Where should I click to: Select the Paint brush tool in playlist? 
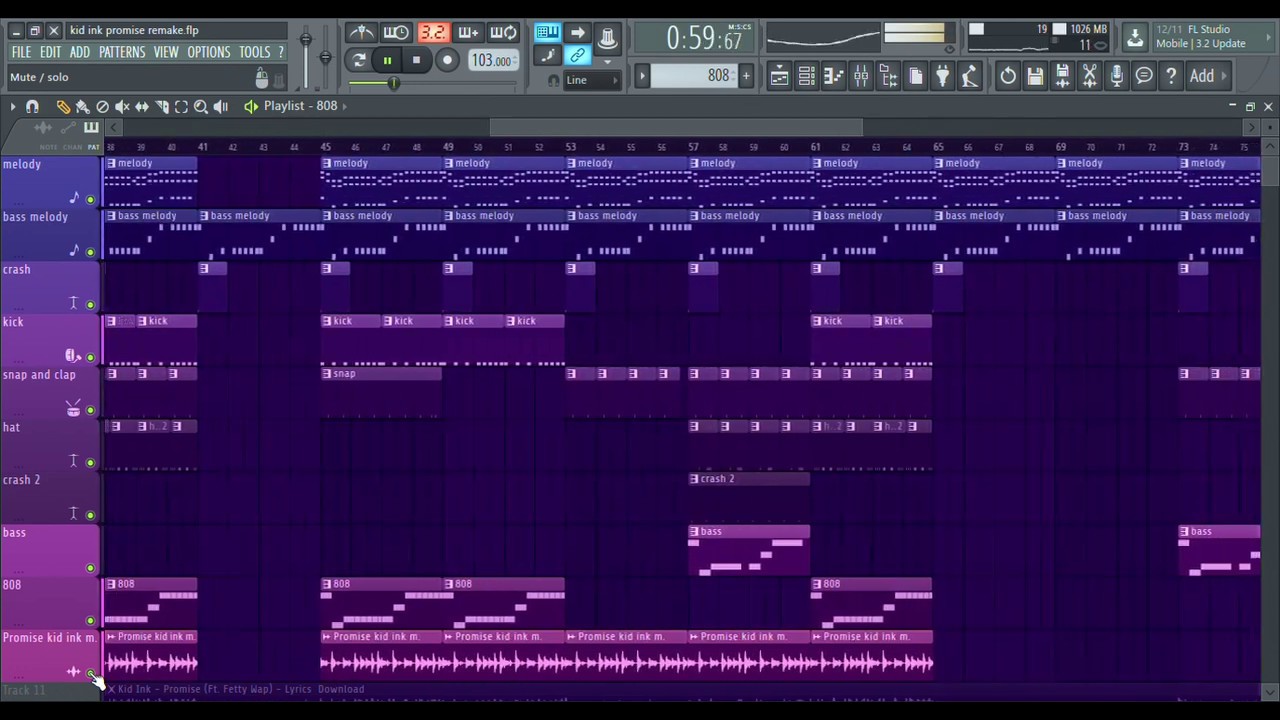[82, 106]
